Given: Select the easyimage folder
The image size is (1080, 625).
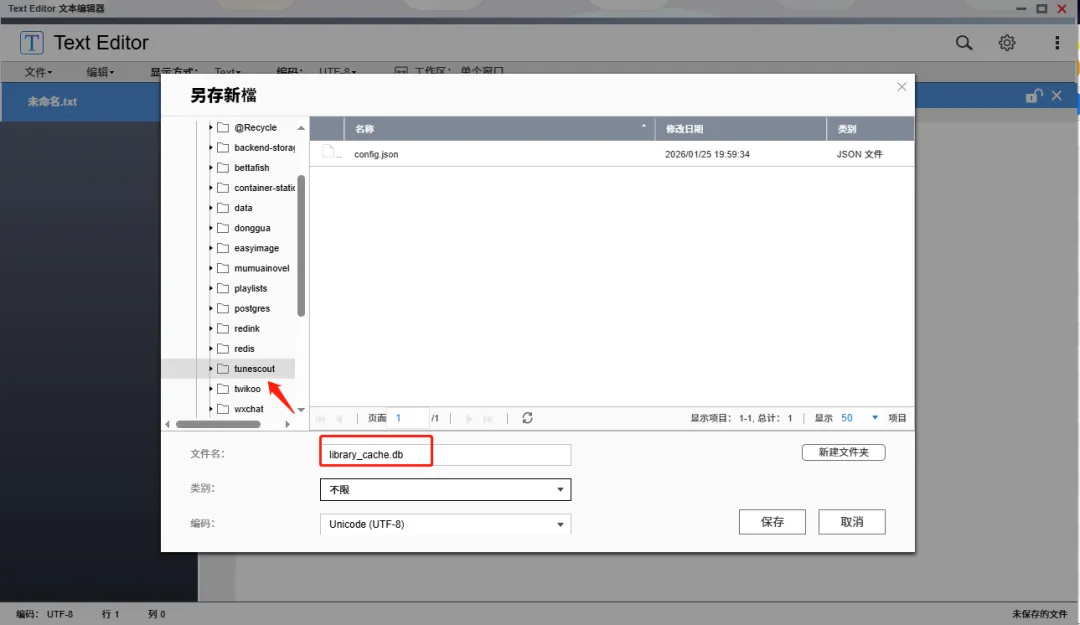Looking at the screenshot, I should (256, 248).
